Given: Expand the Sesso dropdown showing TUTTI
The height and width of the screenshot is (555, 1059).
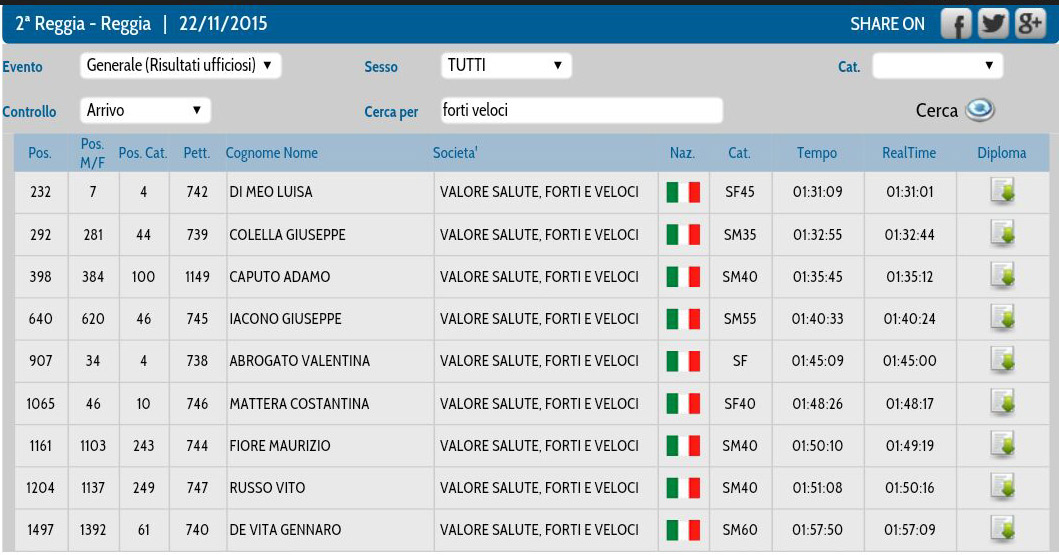Looking at the screenshot, I should tap(506, 66).
